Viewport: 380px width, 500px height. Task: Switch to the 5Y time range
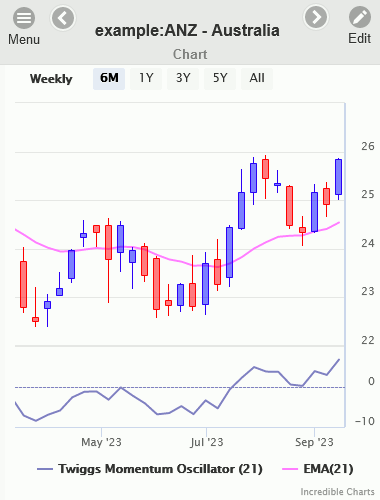pyautogui.click(x=220, y=79)
